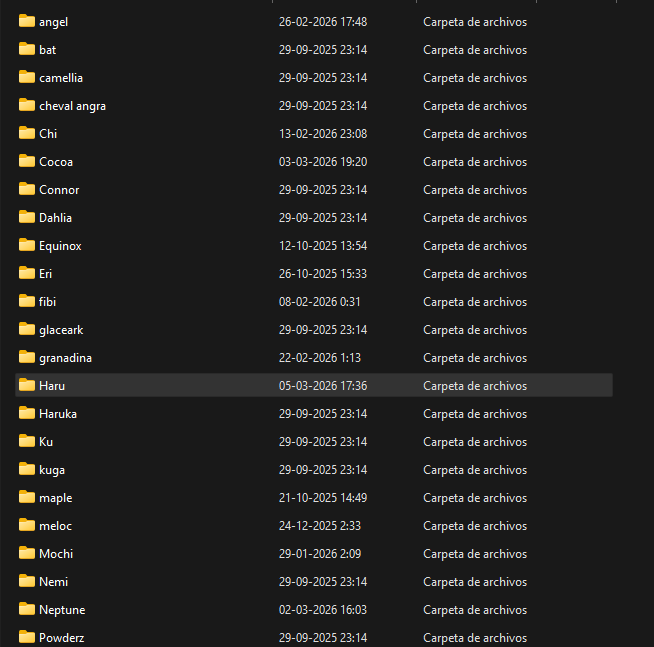Click the Cocoa folder icon
This screenshot has width=654, height=647.
27,161
